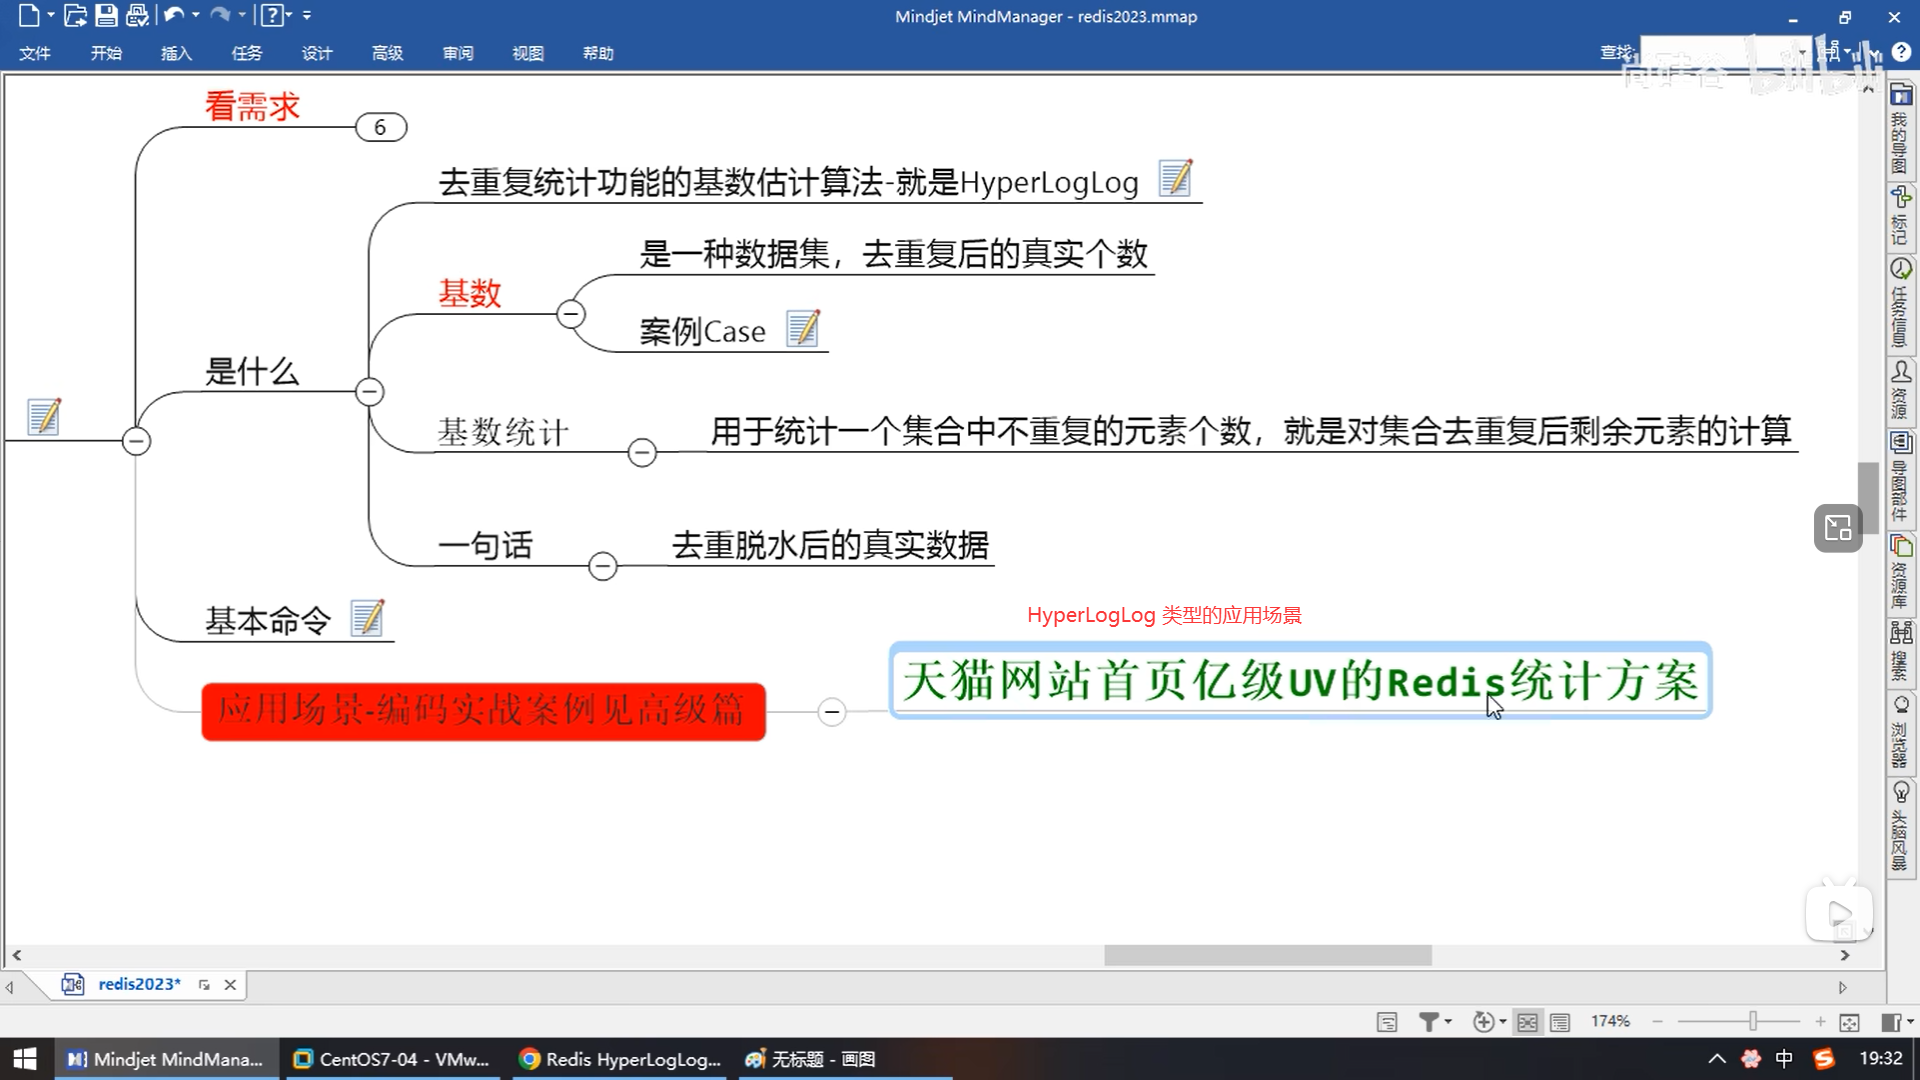Collapse the 应用场景-编码实战案例 branch
Image resolution: width=1920 pixels, height=1080 pixels.
831,712
